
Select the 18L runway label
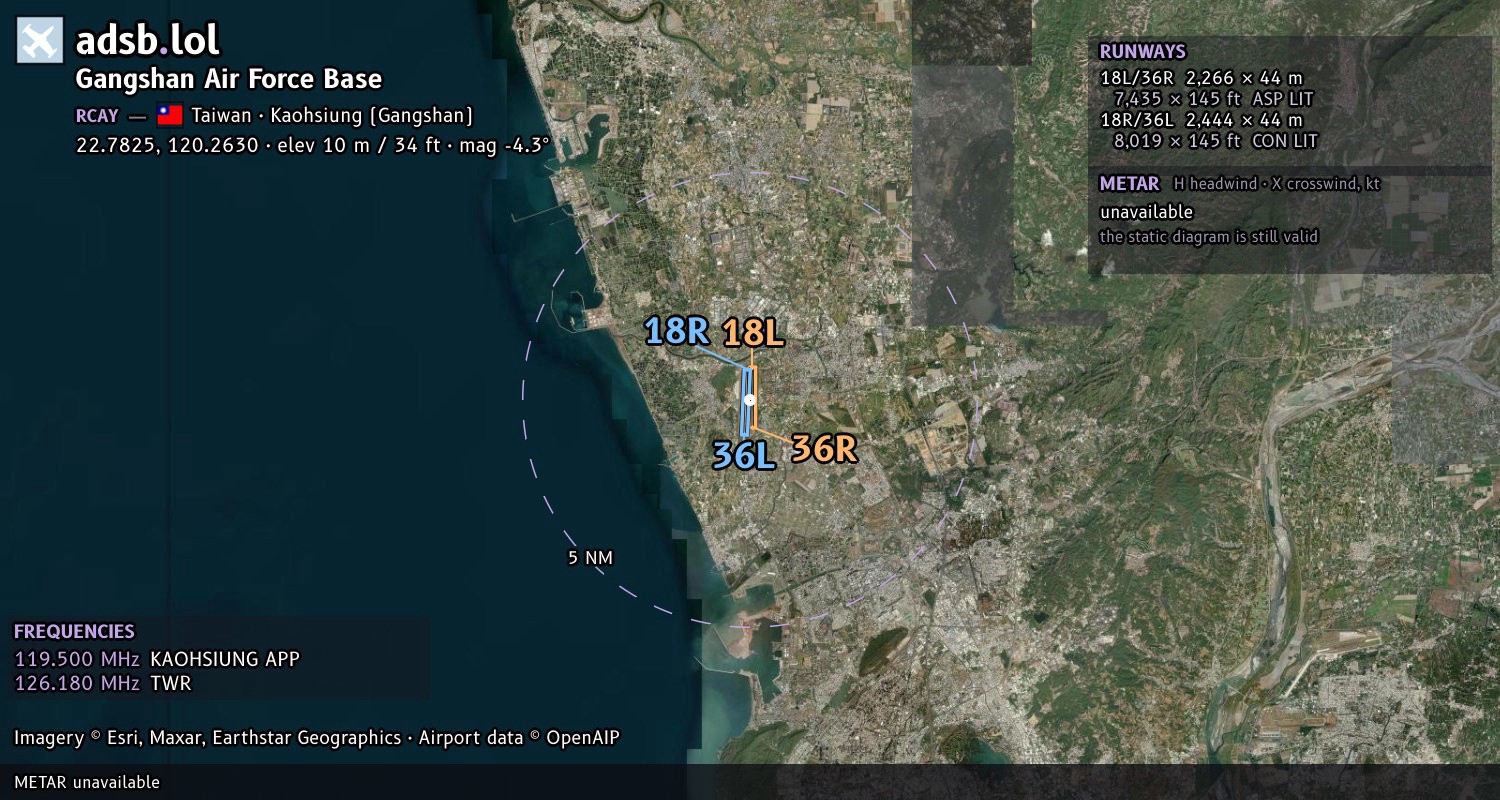tap(752, 333)
